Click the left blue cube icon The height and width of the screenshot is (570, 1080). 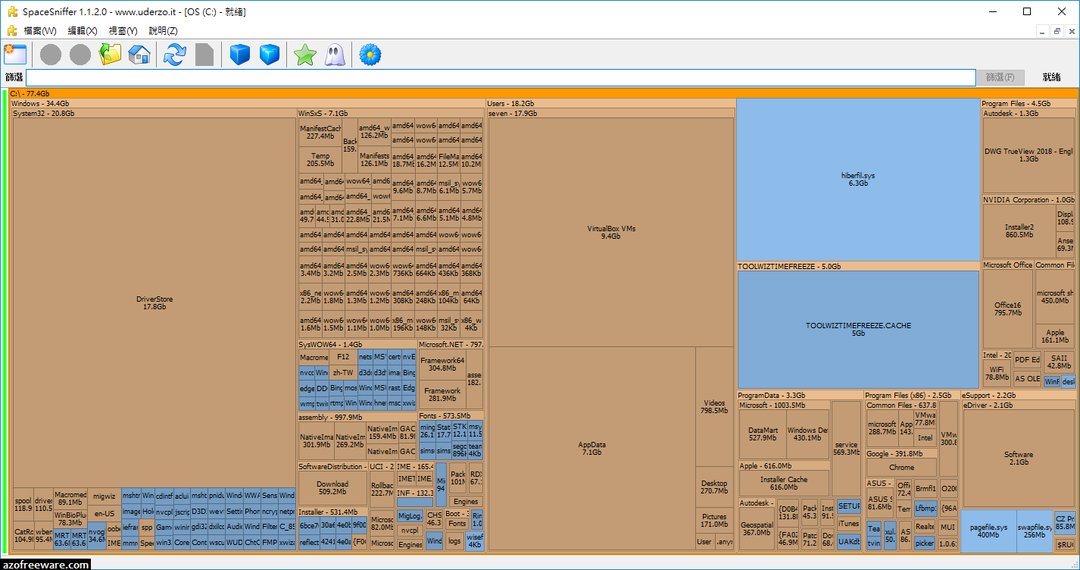[x=239, y=54]
